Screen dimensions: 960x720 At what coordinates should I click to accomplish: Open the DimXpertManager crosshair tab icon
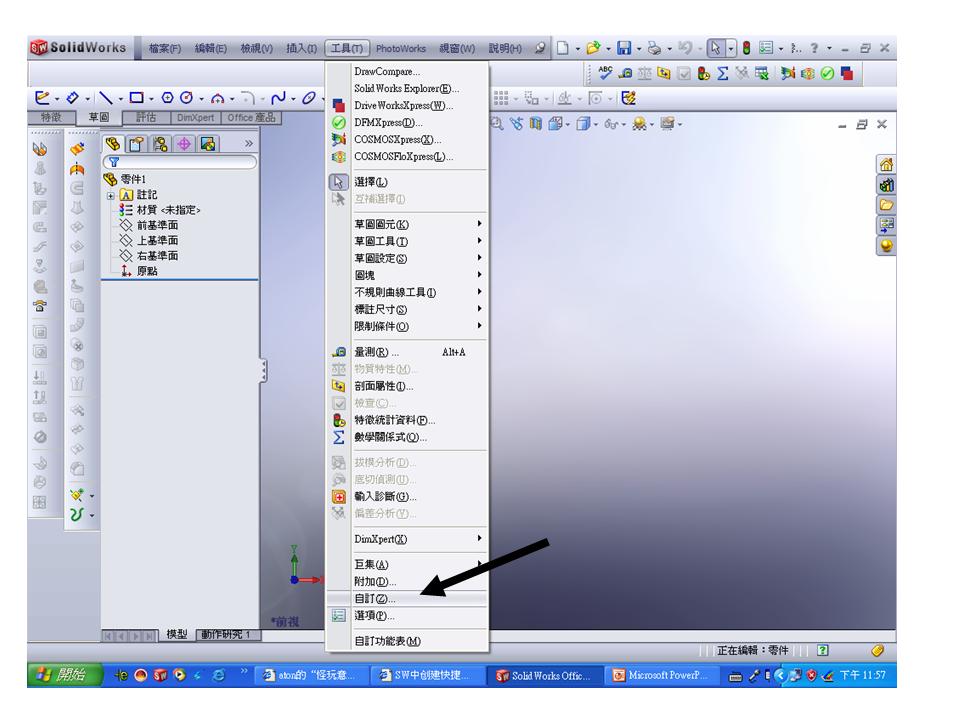184,144
